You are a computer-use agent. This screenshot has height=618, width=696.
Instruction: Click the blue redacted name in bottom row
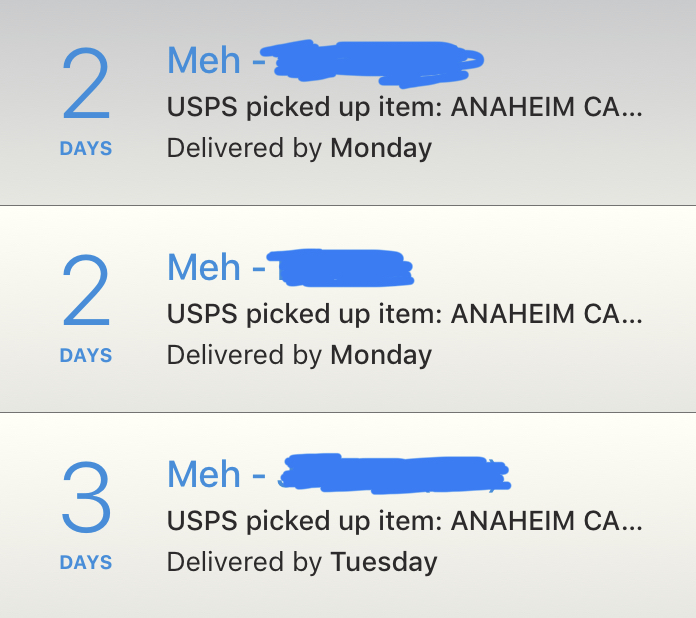pos(396,472)
